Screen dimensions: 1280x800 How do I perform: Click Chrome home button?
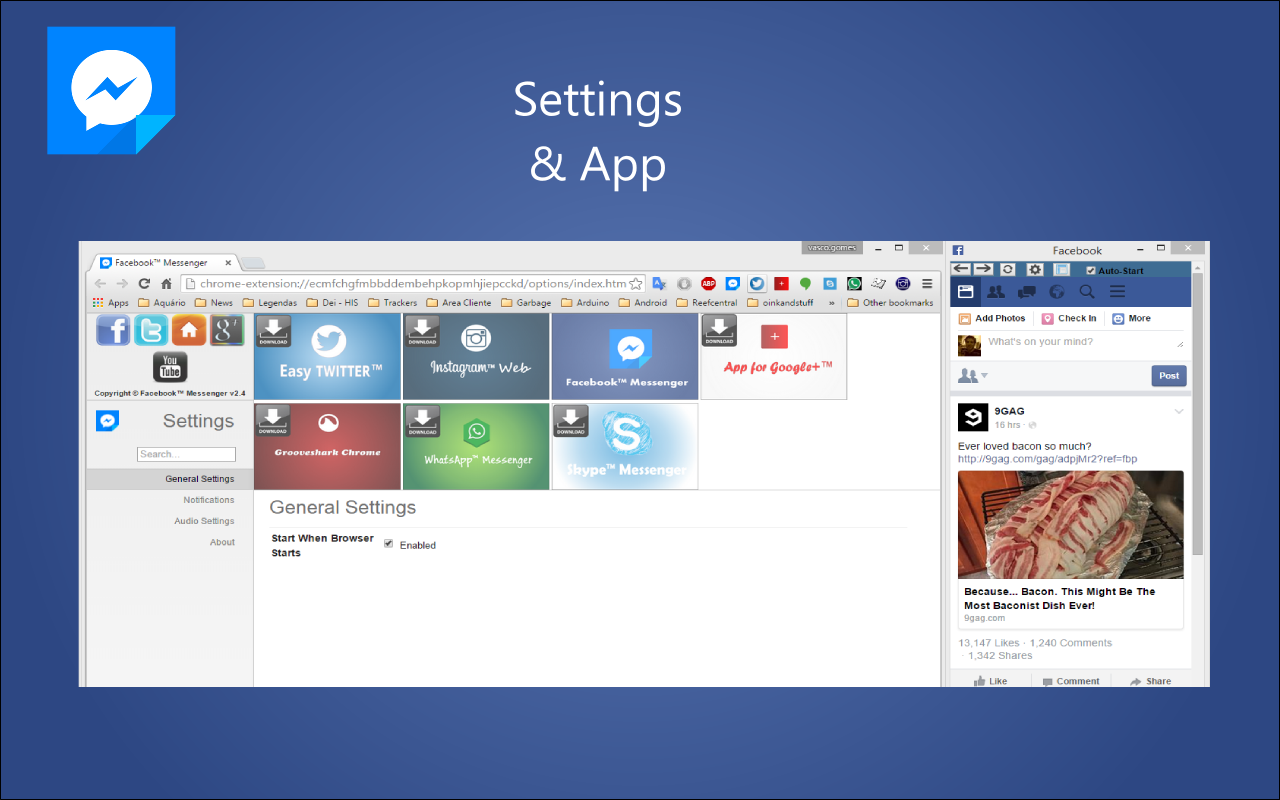tap(166, 284)
